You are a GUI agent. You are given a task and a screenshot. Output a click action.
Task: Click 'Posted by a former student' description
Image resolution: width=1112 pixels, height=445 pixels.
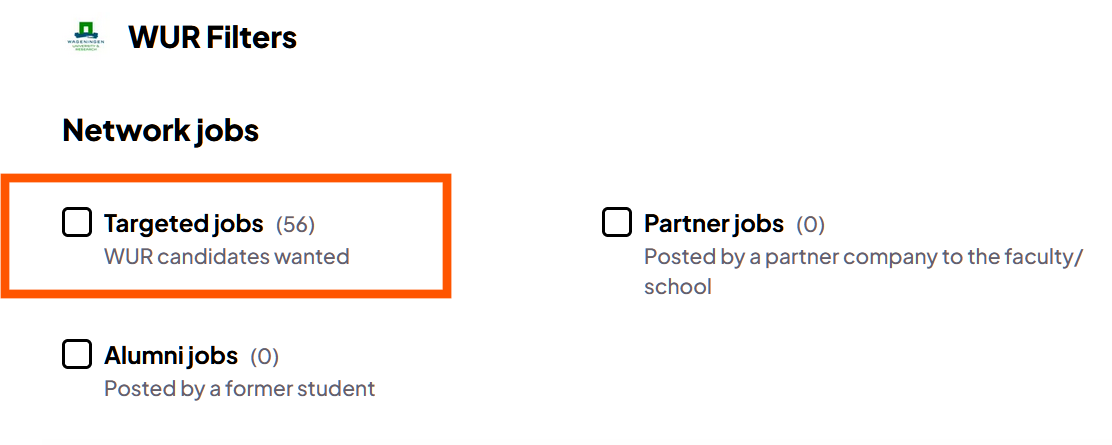click(x=239, y=388)
